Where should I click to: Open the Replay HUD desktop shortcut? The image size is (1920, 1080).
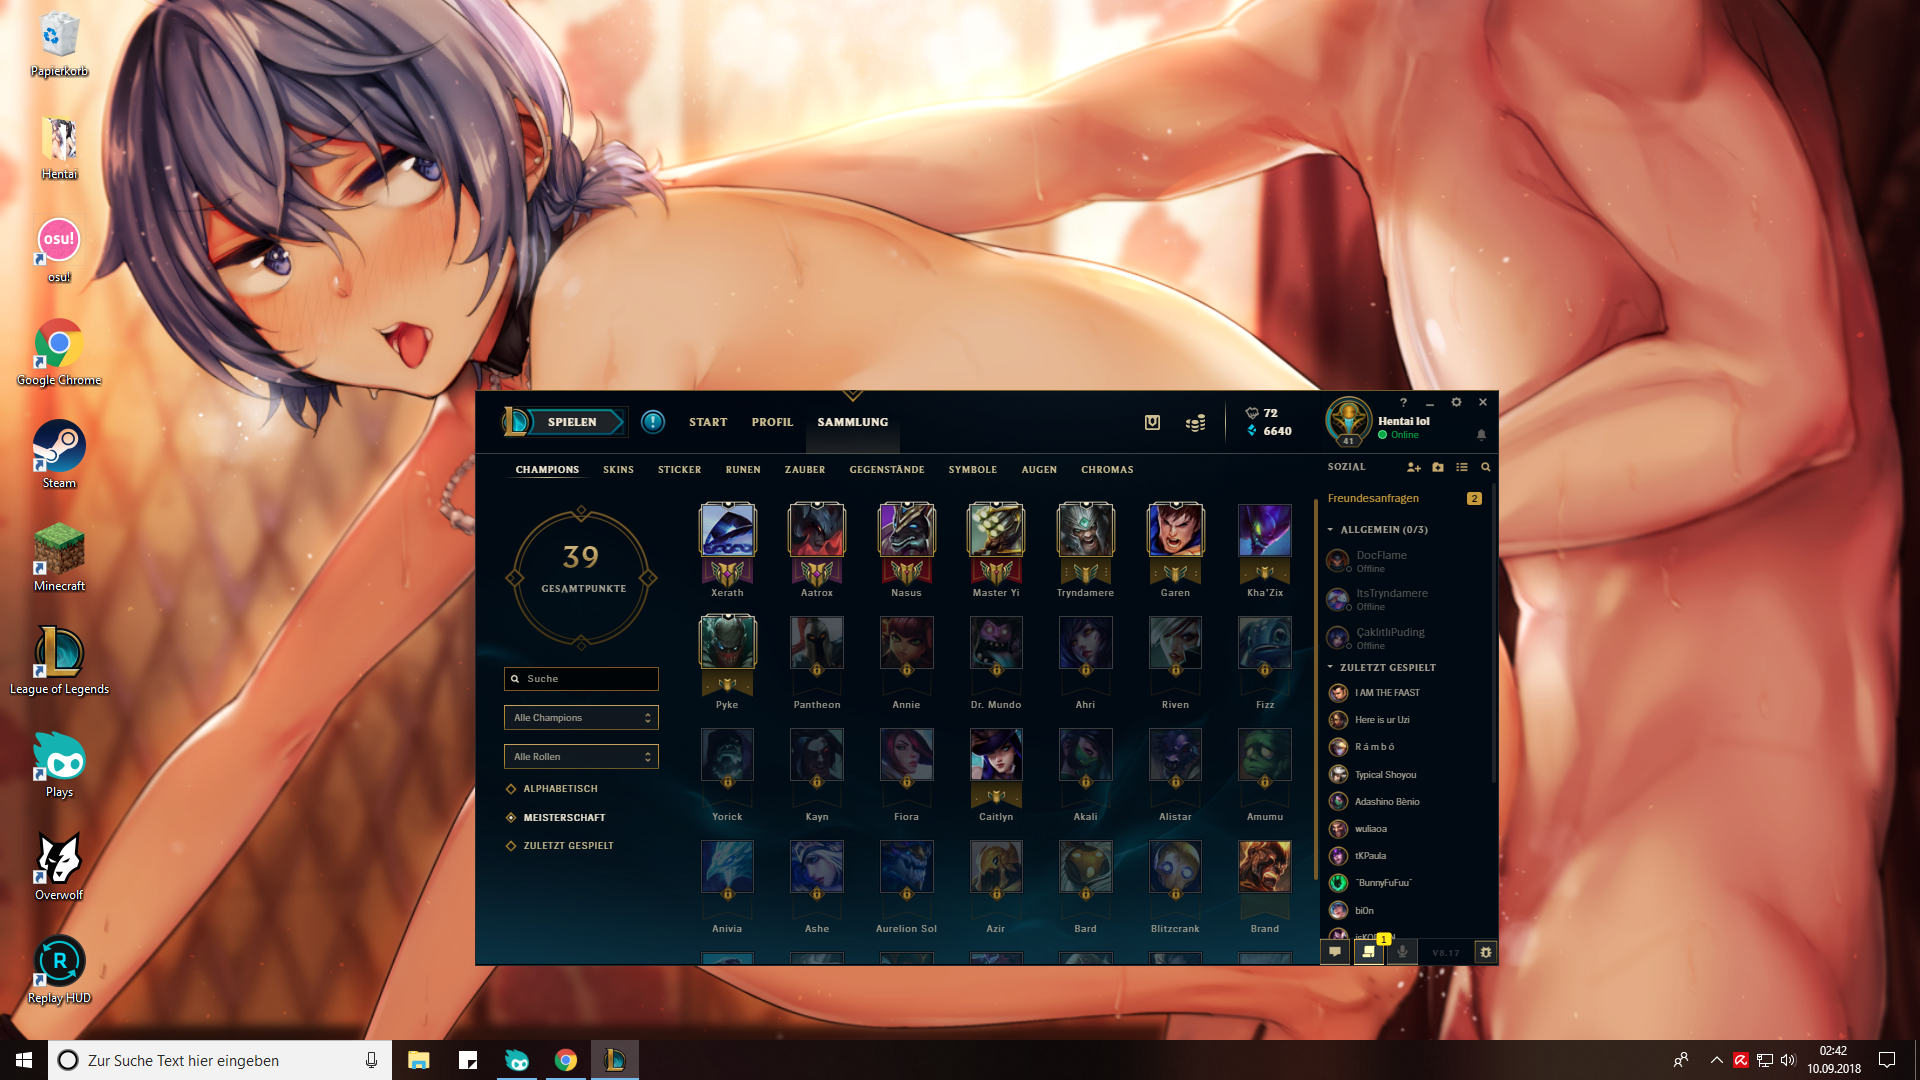pos(59,970)
